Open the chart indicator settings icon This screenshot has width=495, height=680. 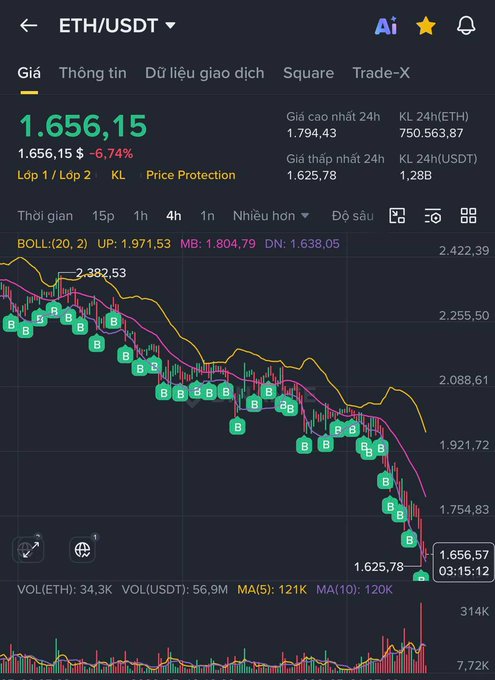[x=433, y=216]
